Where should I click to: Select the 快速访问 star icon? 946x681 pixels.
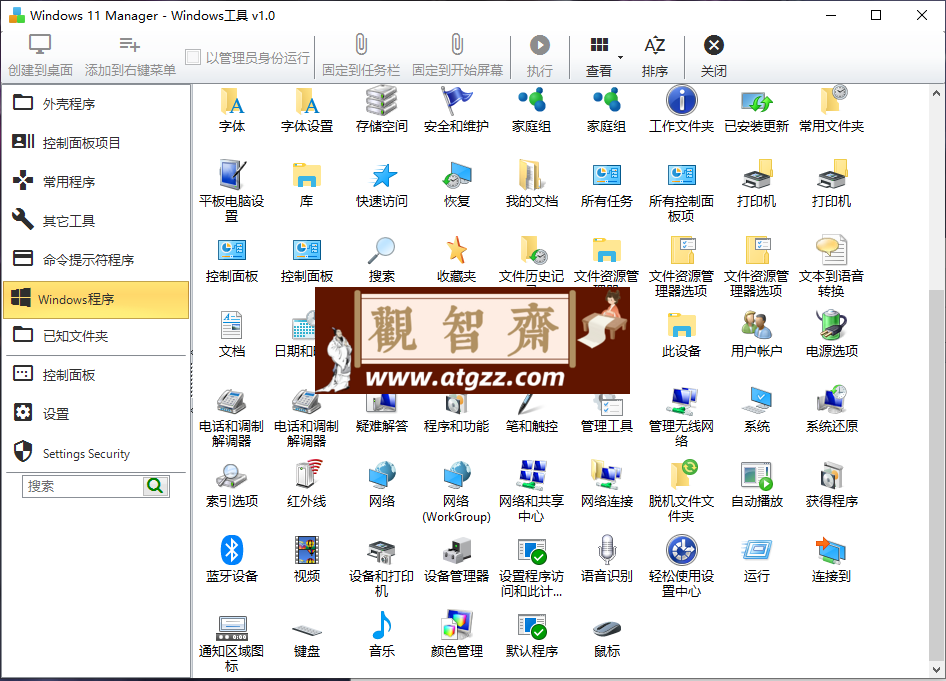(382, 185)
